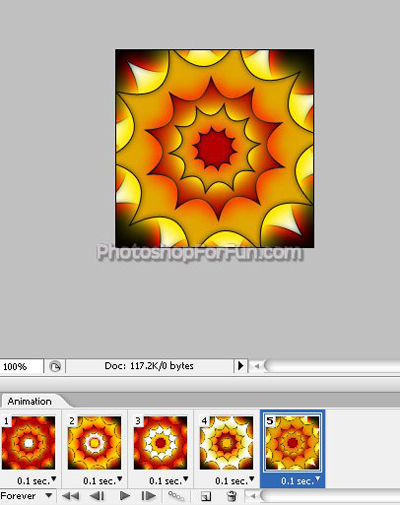Duplicate the selected frame
The height and width of the screenshot is (505, 400).
[x=206, y=497]
